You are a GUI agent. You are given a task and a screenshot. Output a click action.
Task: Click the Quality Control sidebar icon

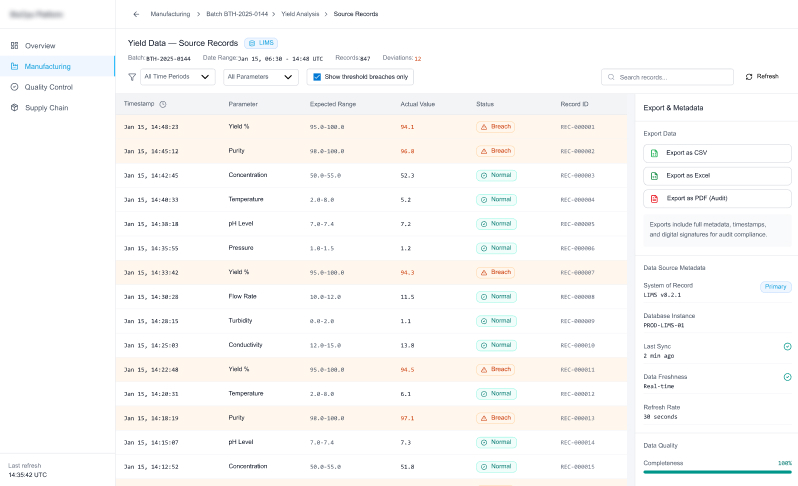coord(14,87)
